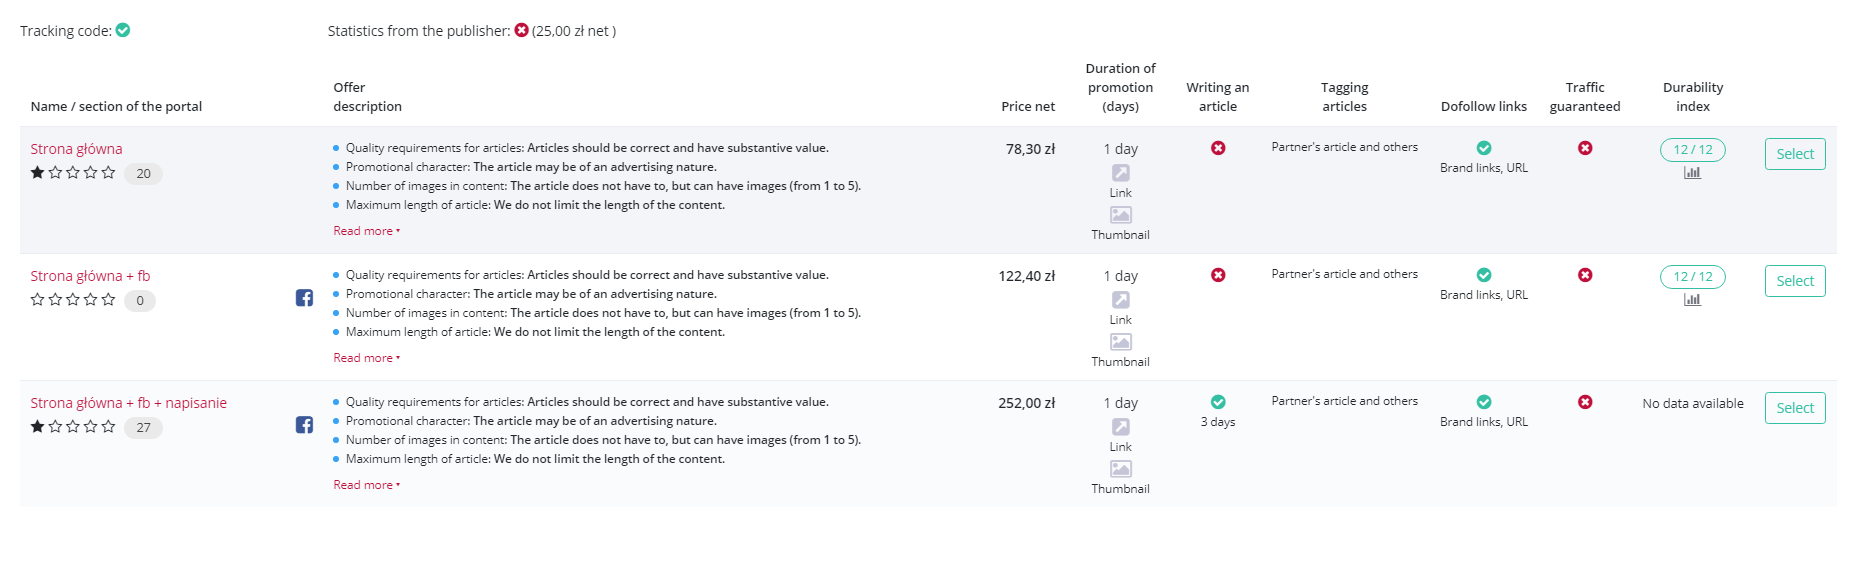This screenshot has width=1858, height=562.
Task: Click the Link icon in first offer row
Action: 1121,173
